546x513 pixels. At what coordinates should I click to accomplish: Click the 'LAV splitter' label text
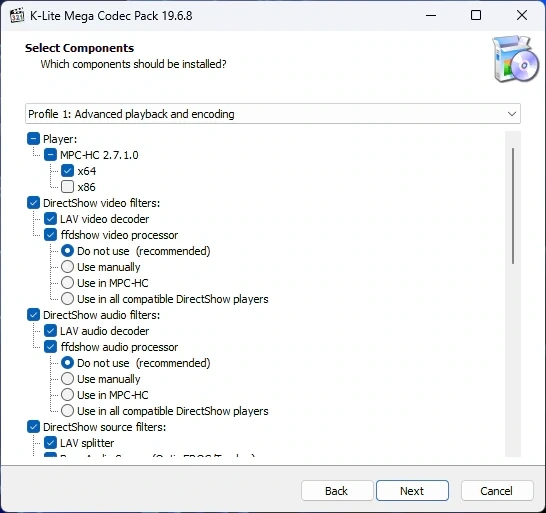tap(87, 443)
